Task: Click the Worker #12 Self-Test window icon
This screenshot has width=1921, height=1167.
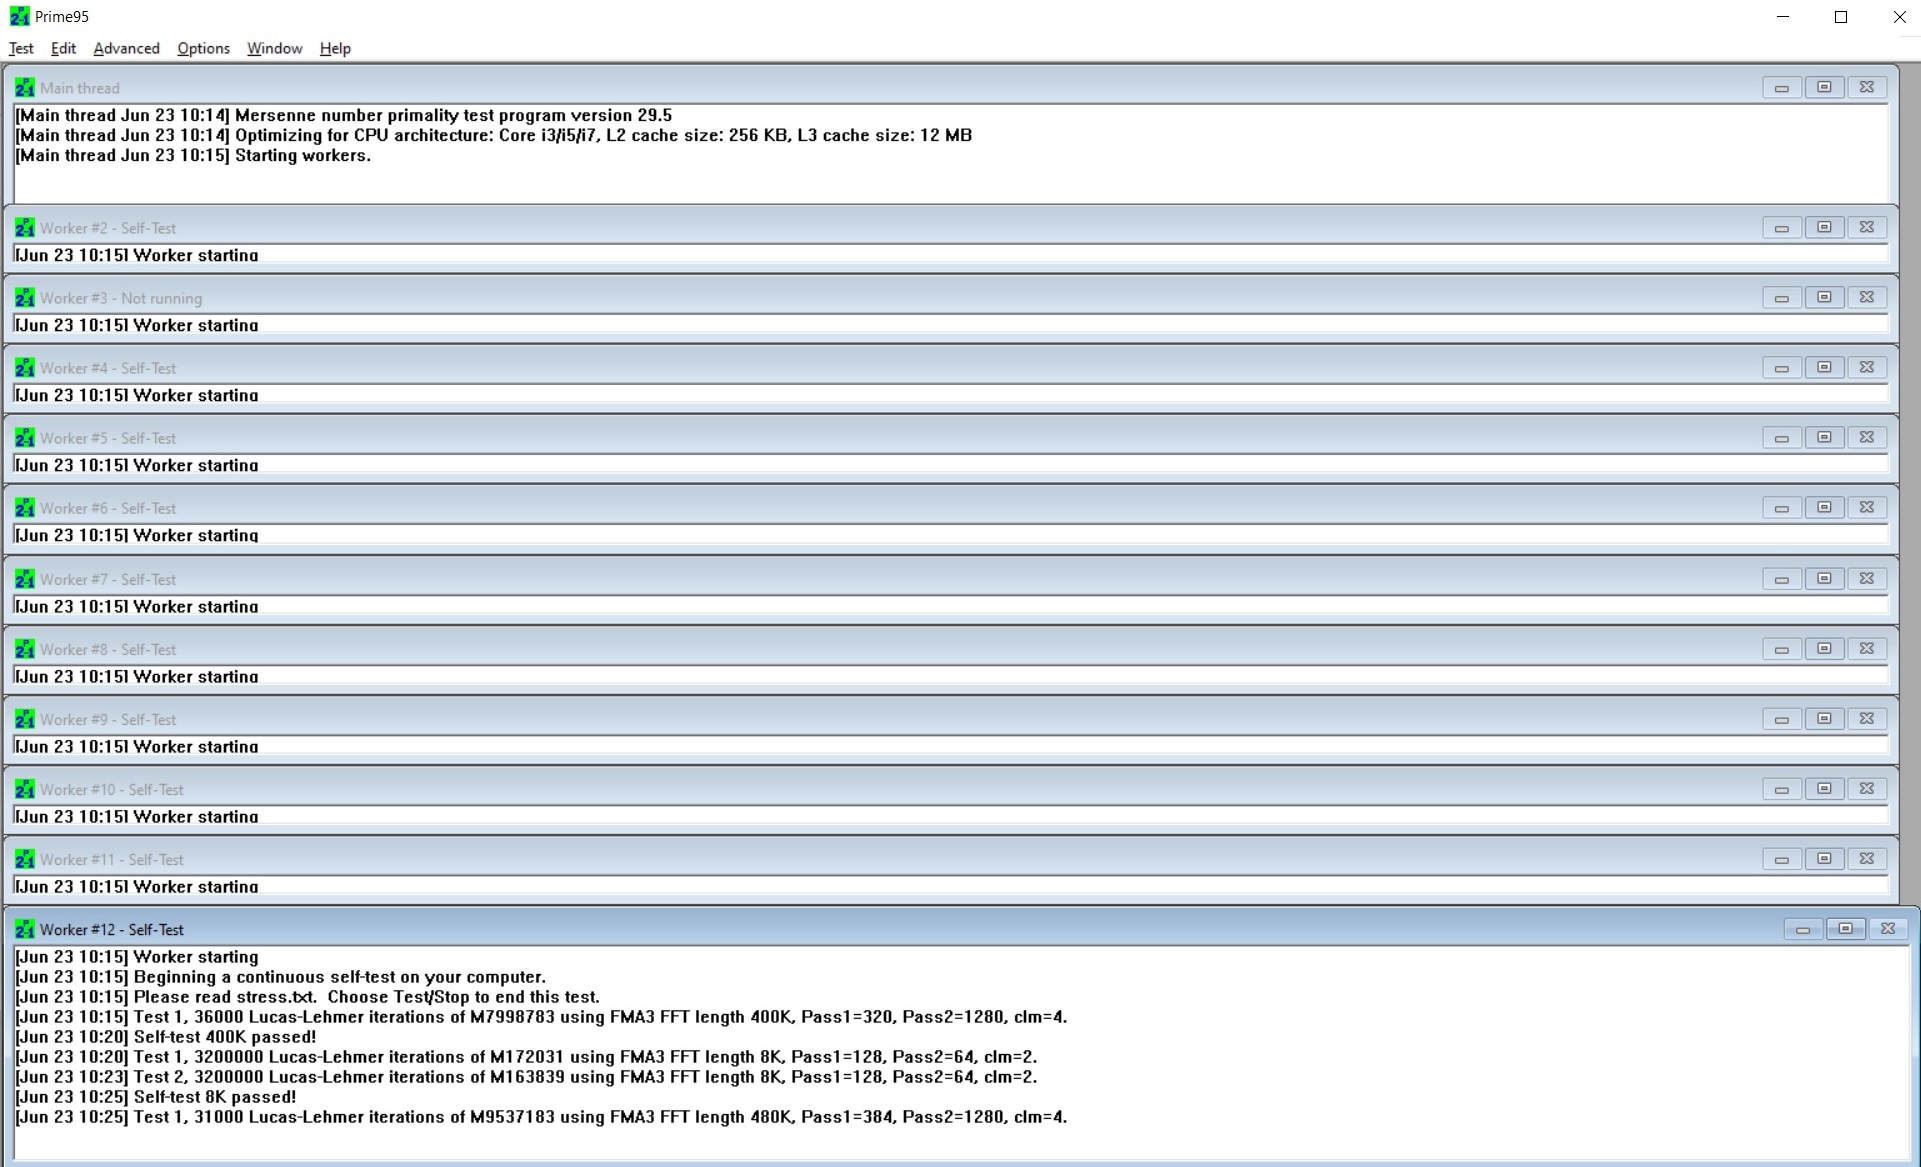Action: point(24,929)
